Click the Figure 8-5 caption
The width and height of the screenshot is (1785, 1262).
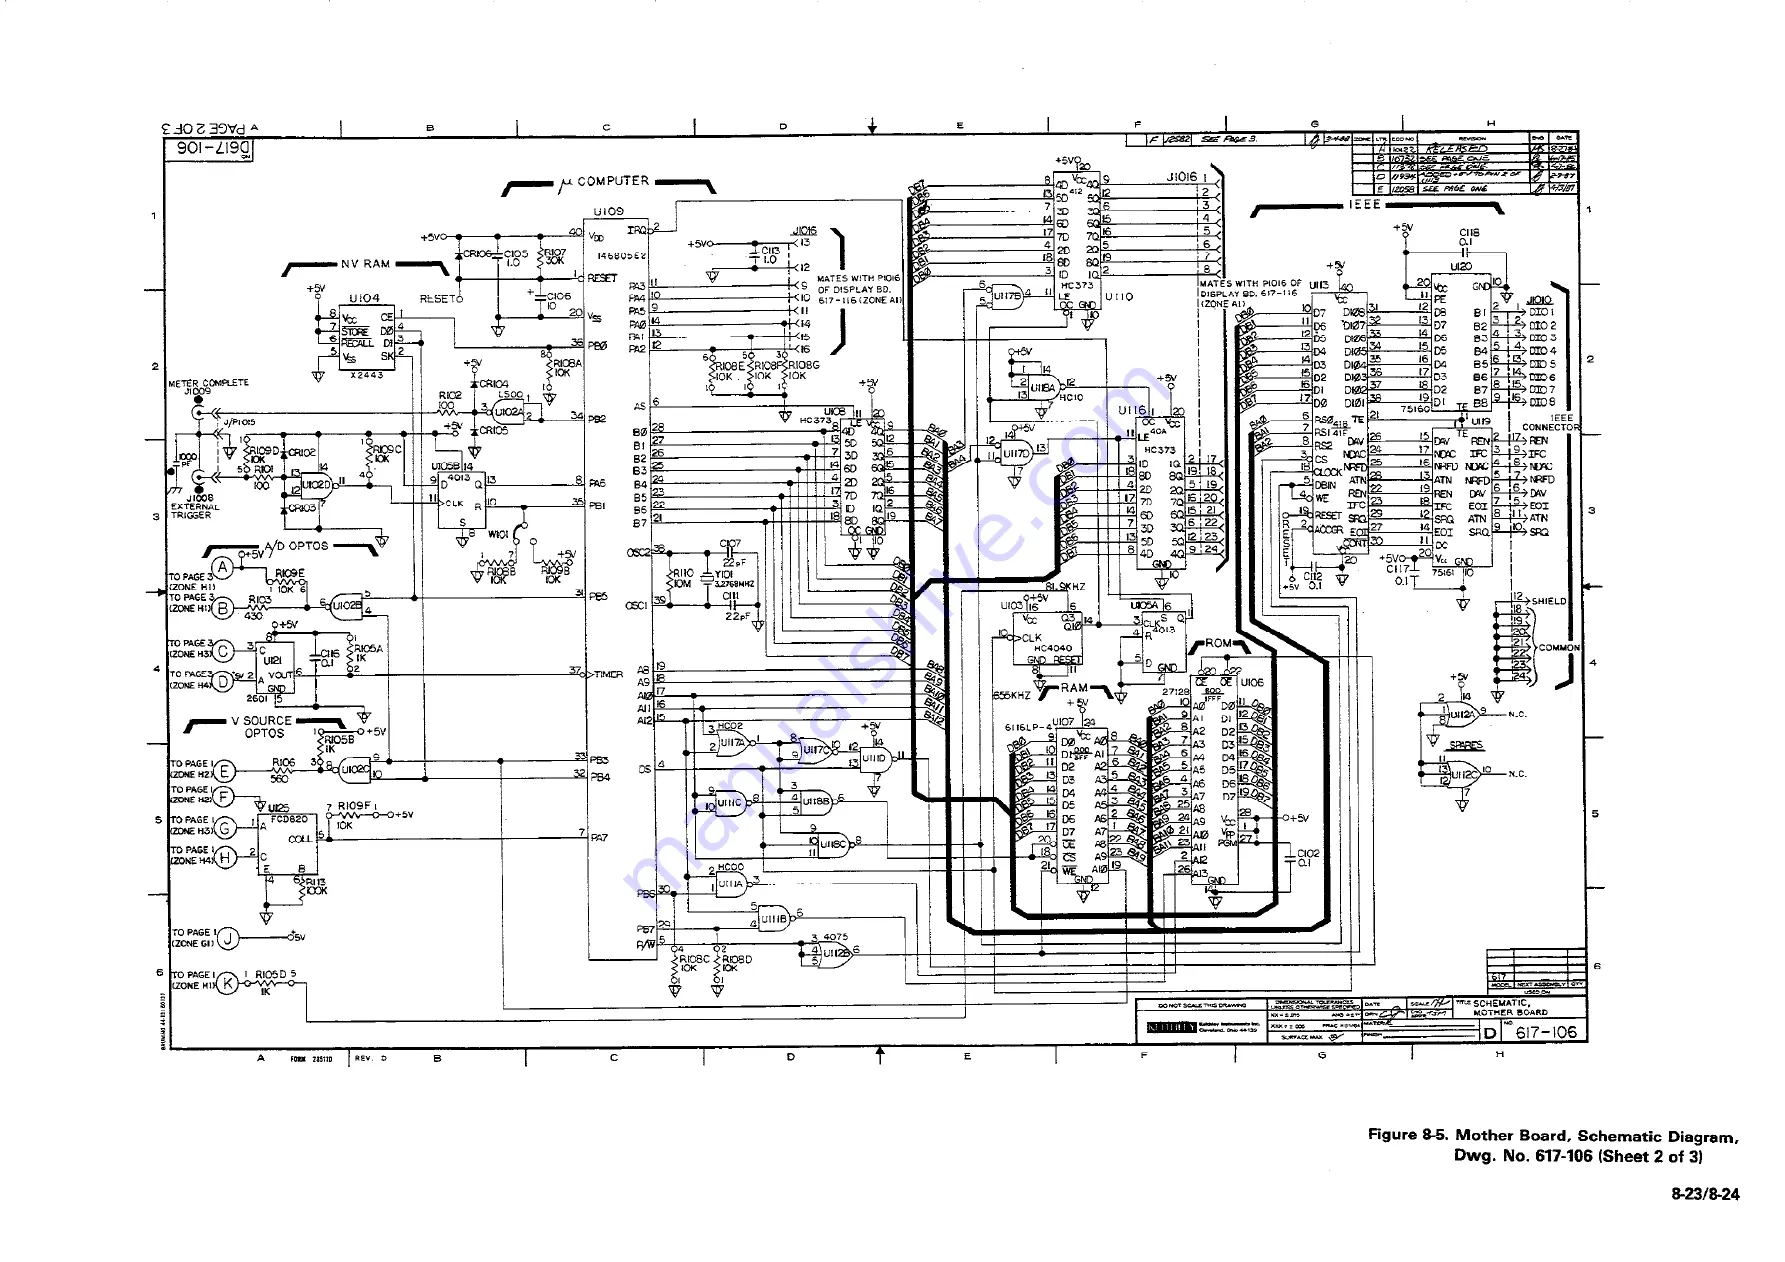(x=1553, y=1145)
